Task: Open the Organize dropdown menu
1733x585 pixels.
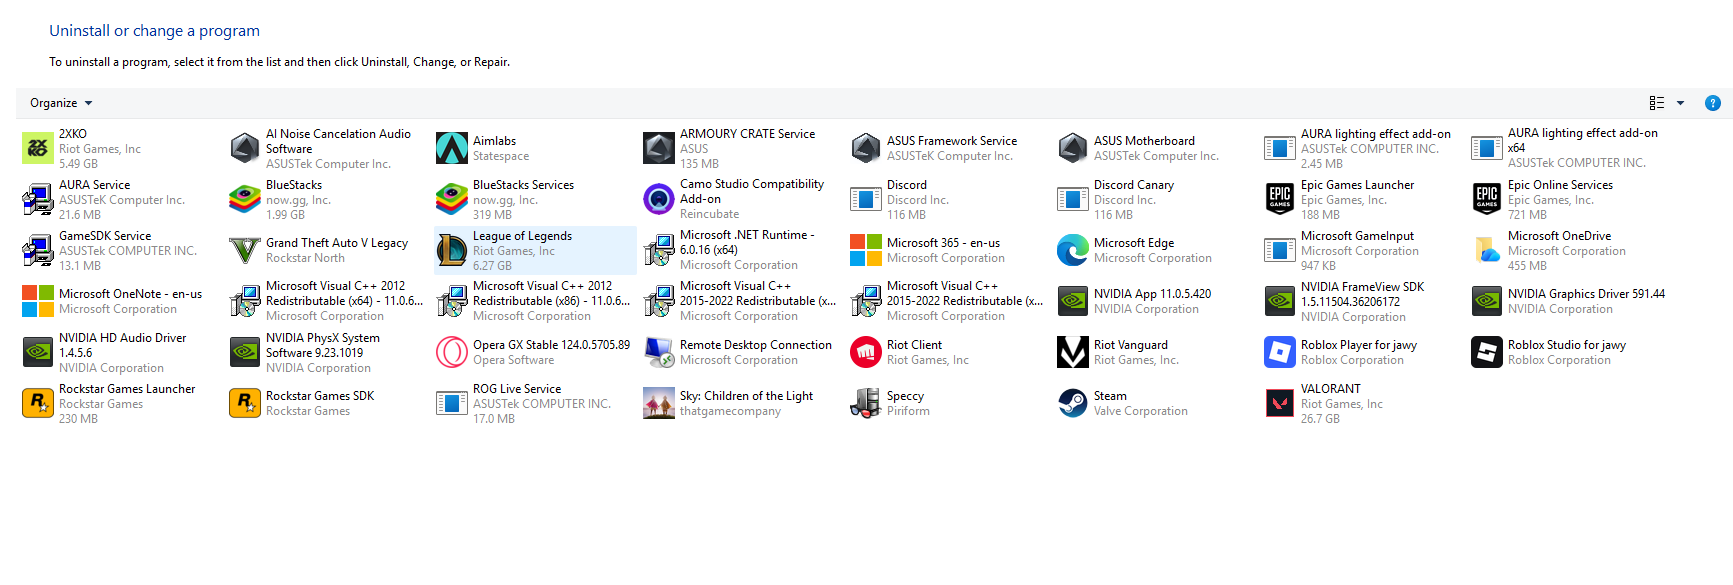Action: (61, 103)
